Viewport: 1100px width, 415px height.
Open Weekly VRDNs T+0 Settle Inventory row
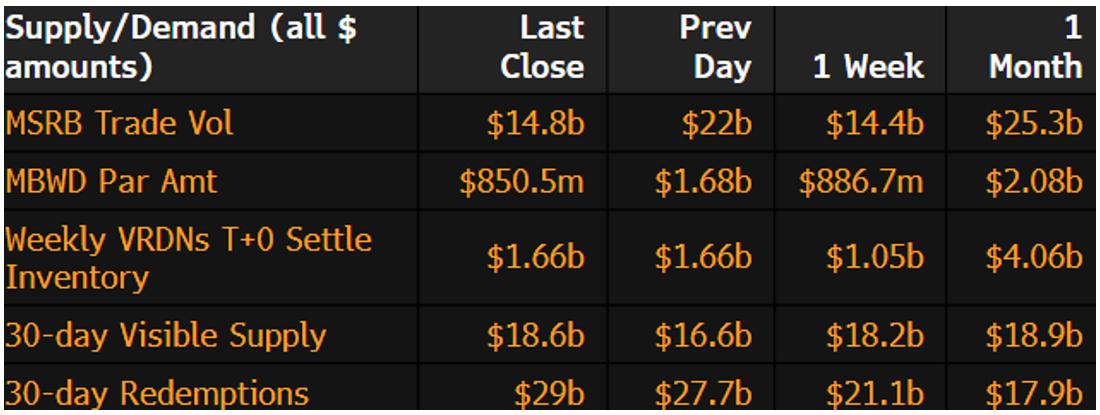[189, 258]
